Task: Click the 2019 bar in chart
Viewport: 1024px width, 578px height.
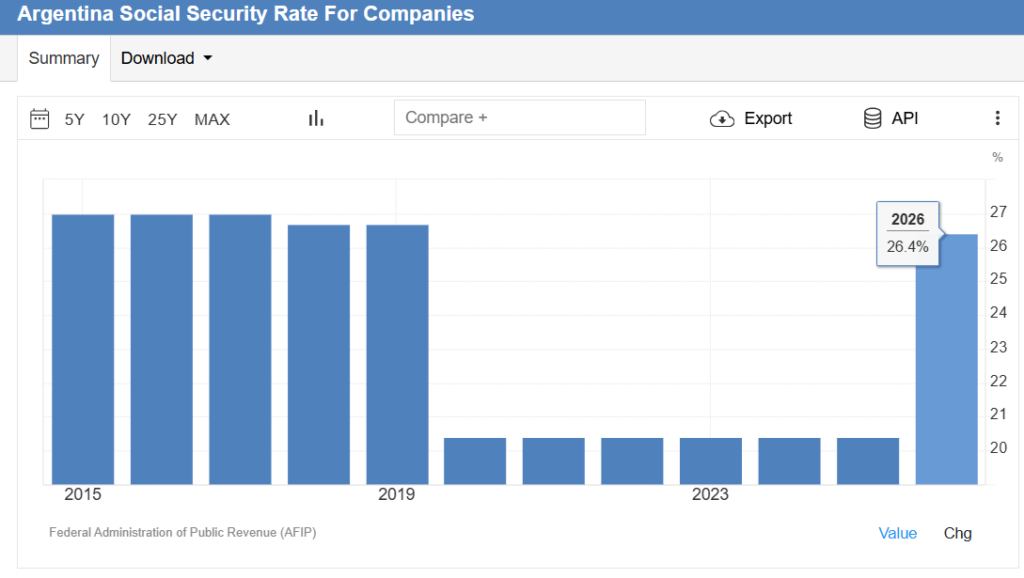Action: [397, 355]
